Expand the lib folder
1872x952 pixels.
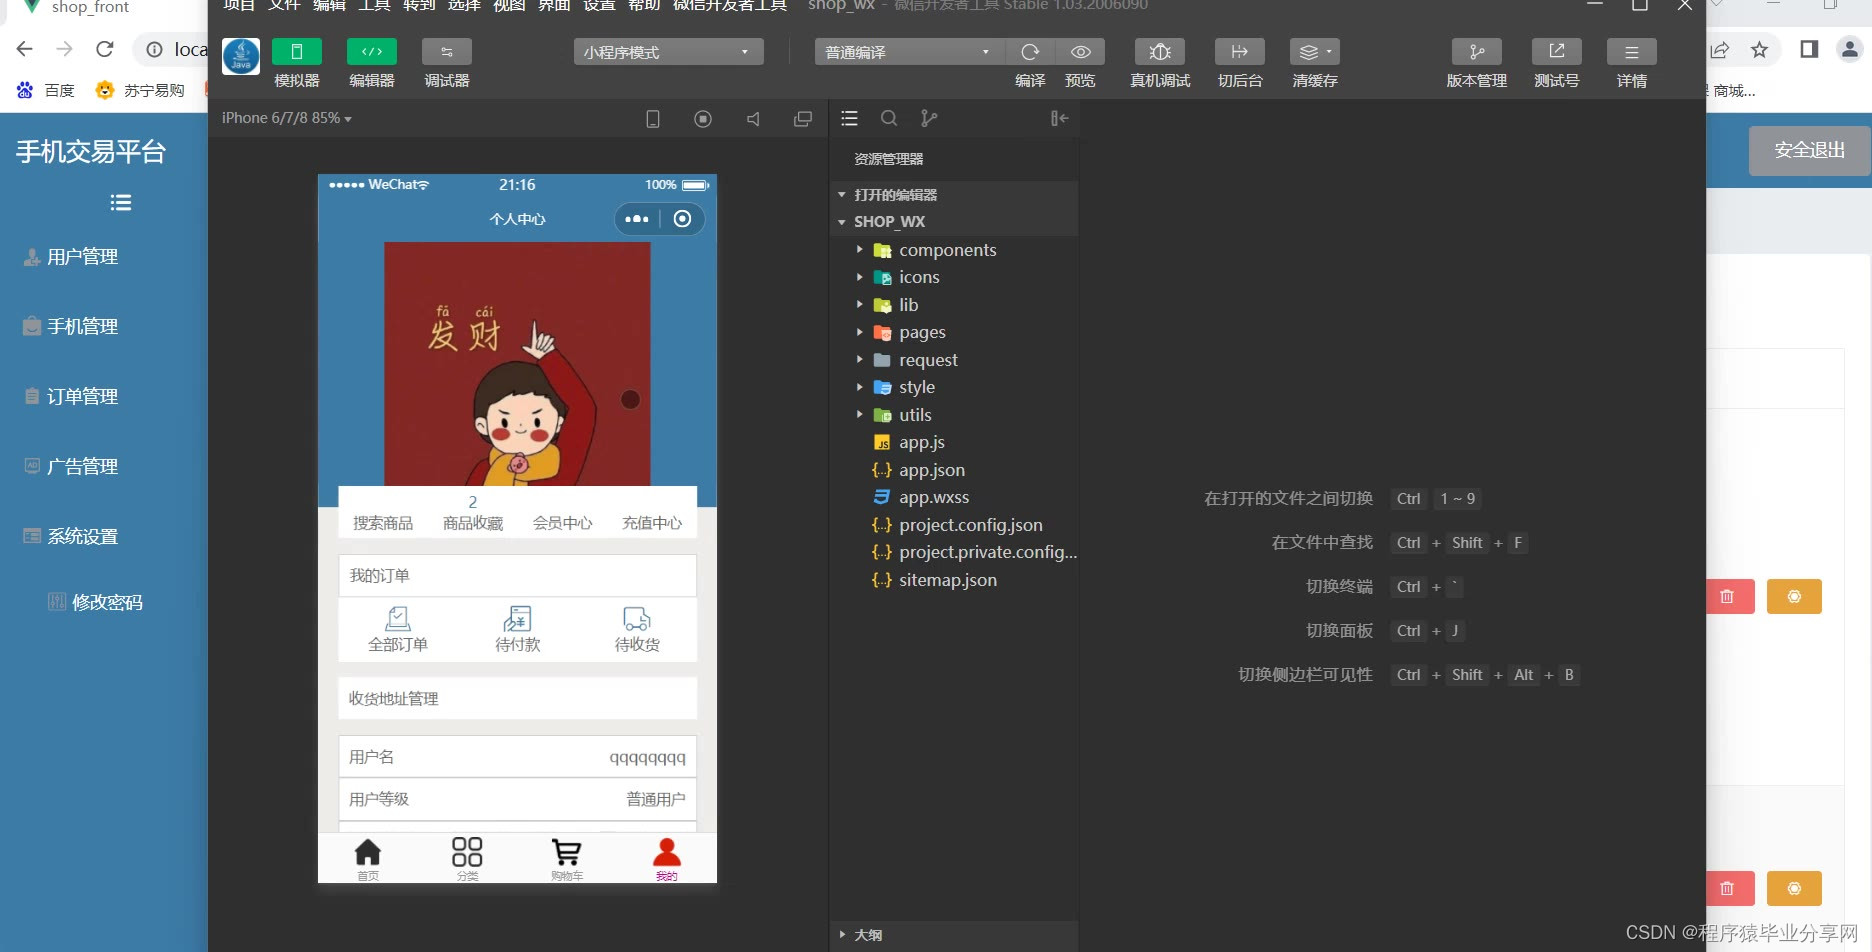[x=954, y=305]
